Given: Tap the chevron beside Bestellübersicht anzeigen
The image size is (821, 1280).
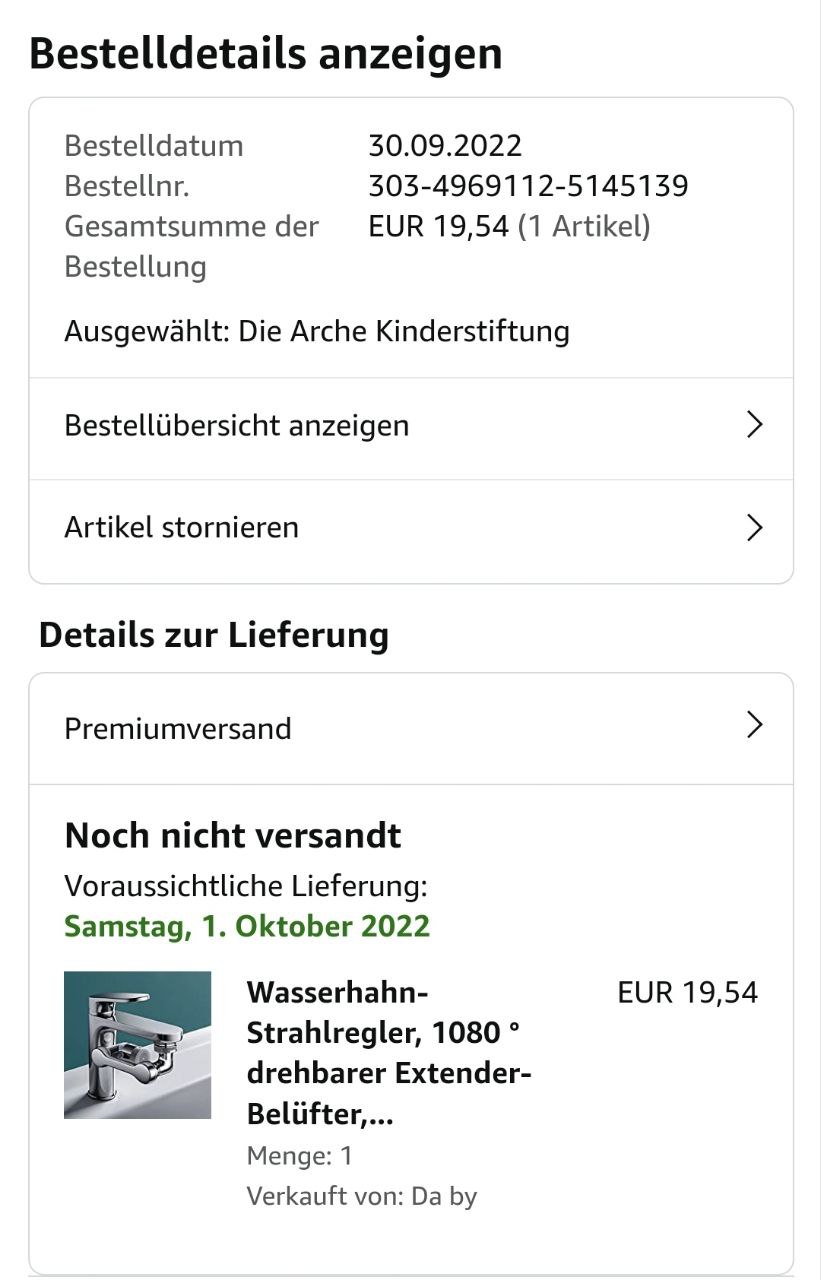Looking at the screenshot, I should pos(755,425).
